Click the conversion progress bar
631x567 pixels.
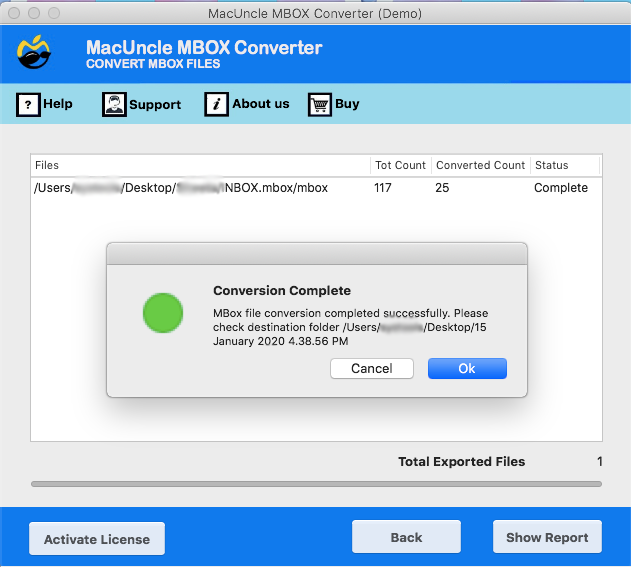click(316, 484)
